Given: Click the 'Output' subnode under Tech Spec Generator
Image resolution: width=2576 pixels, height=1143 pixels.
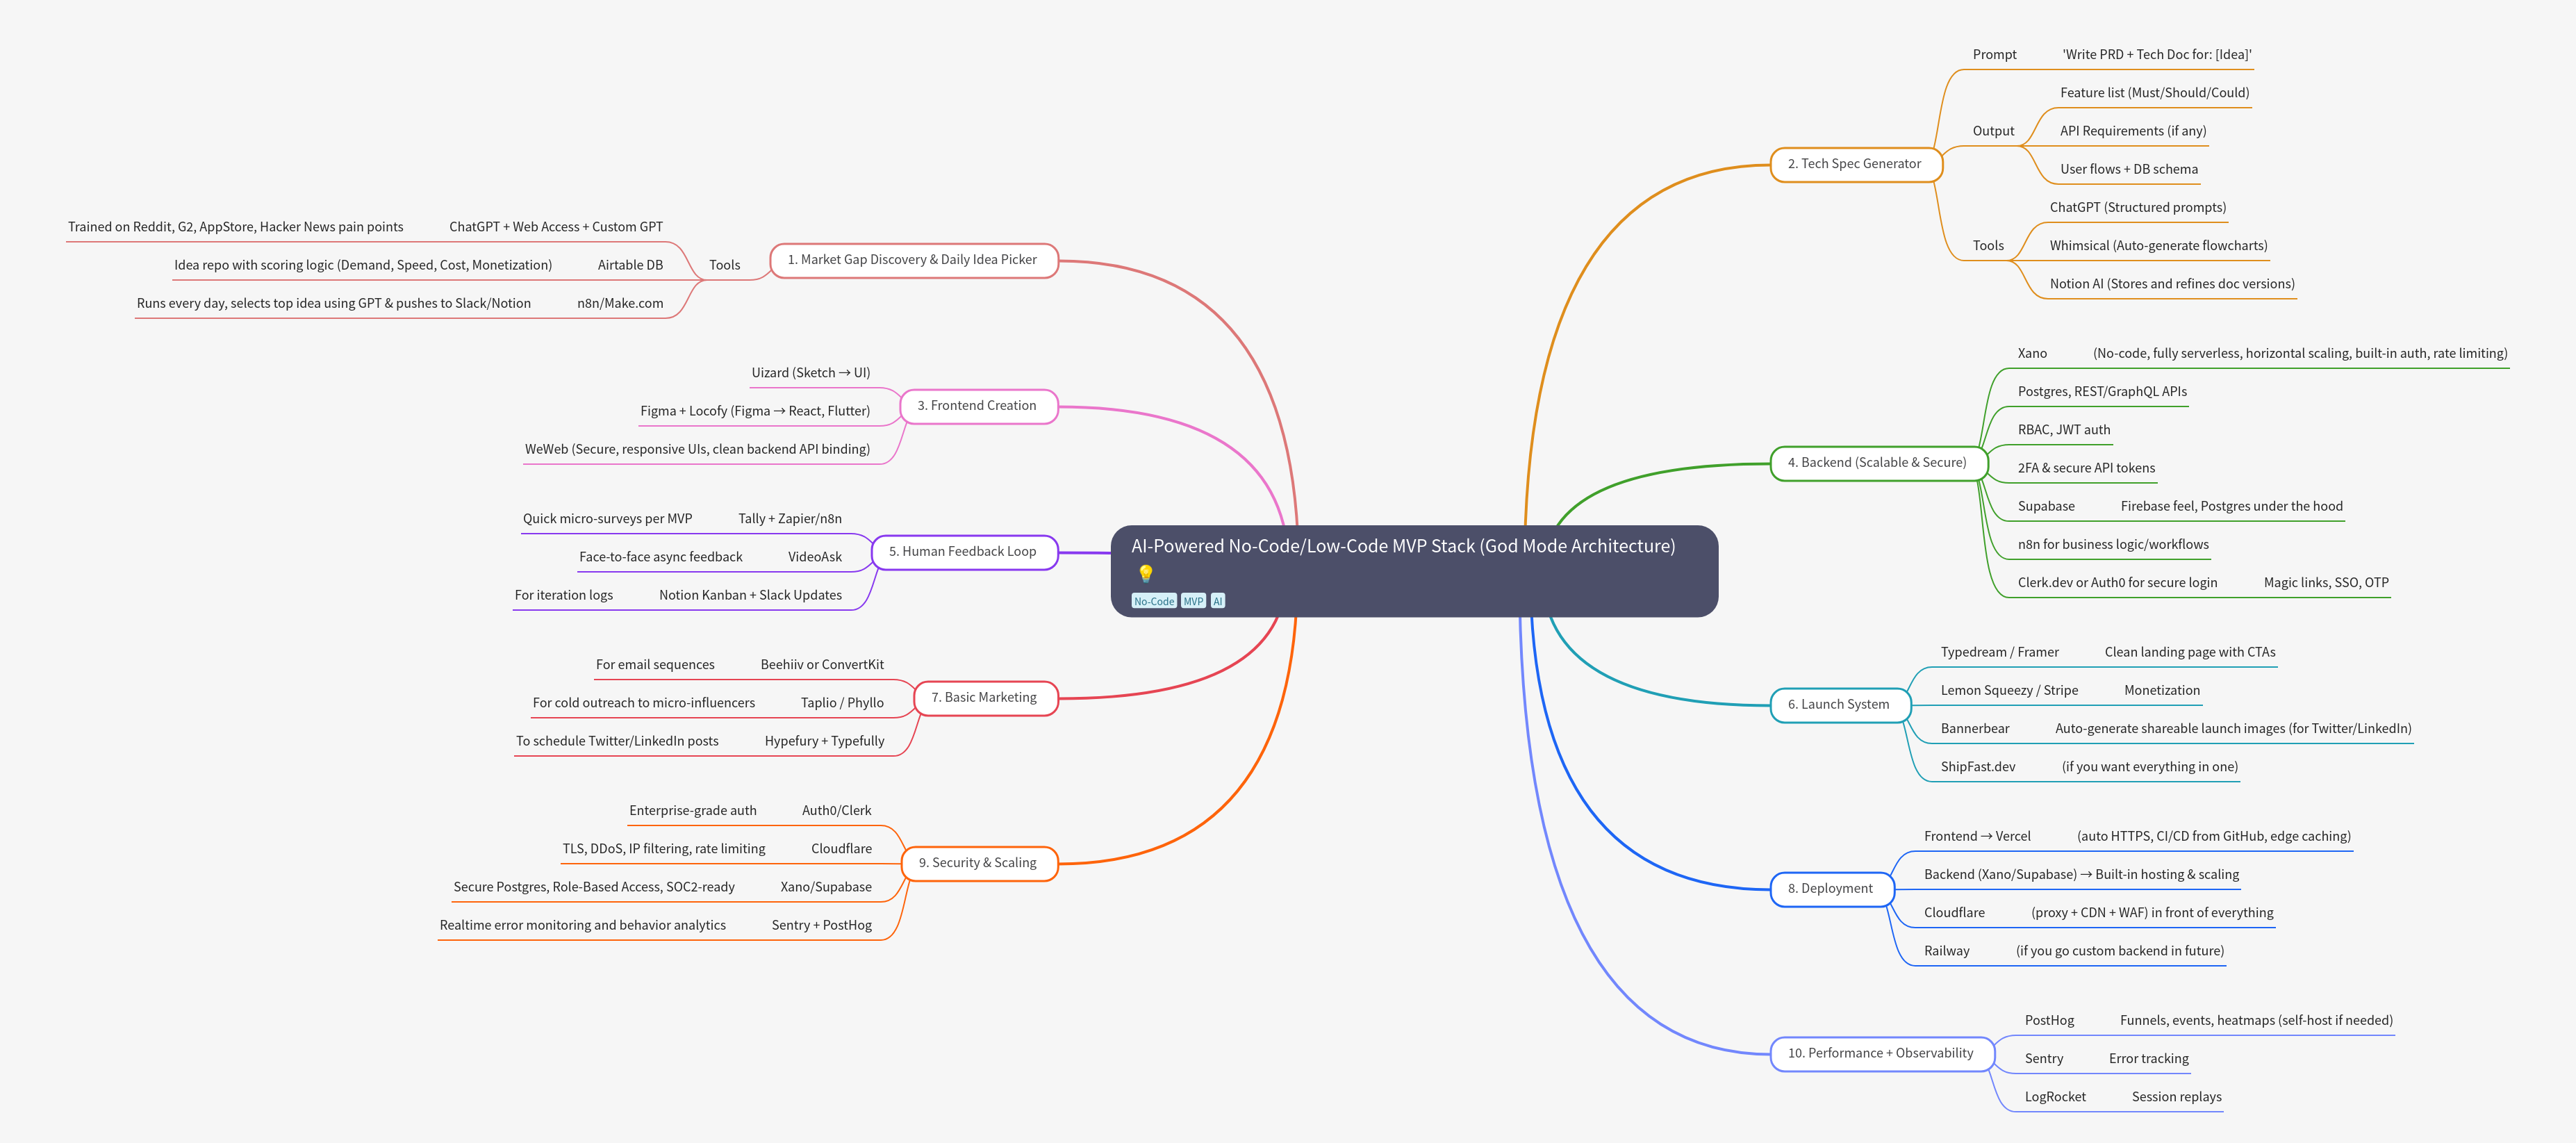Looking at the screenshot, I should [1993, 131].
